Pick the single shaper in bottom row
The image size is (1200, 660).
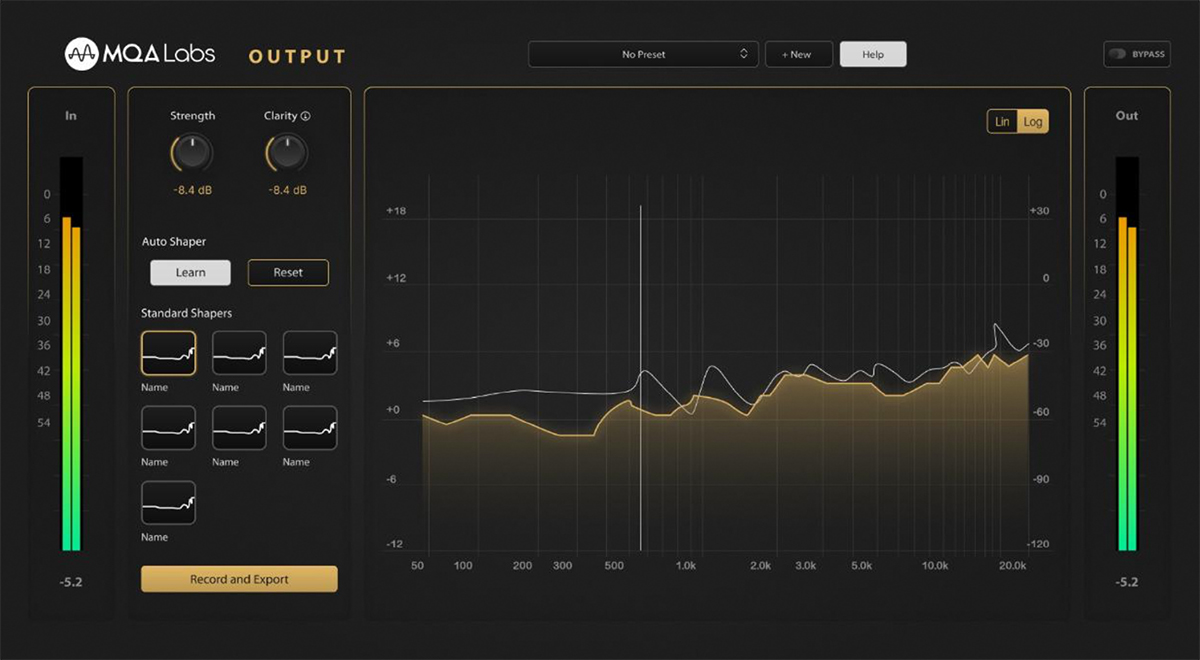pos(168,503)
